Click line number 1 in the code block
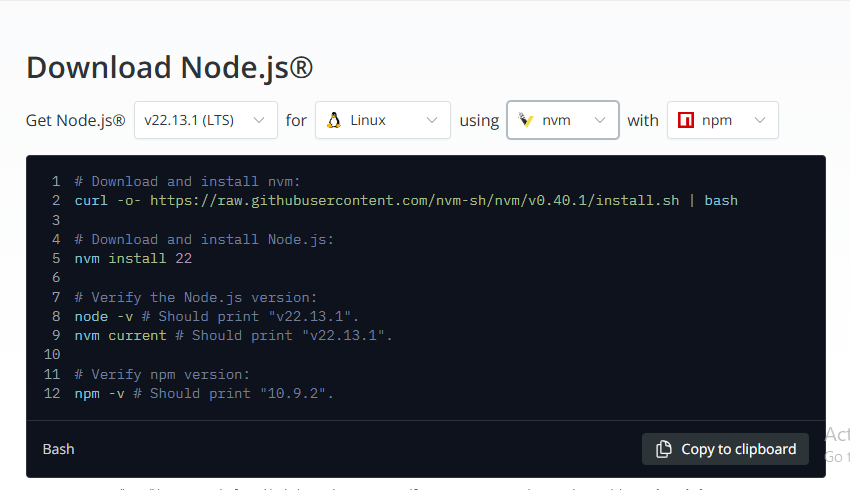 point(56,182)
